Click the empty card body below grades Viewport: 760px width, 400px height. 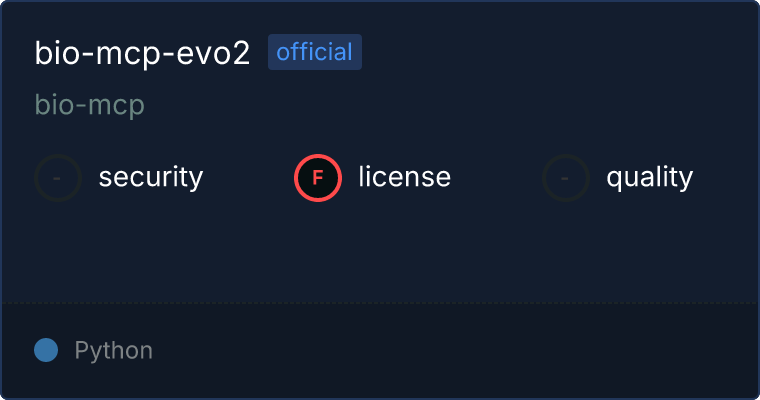click(380, 252)
